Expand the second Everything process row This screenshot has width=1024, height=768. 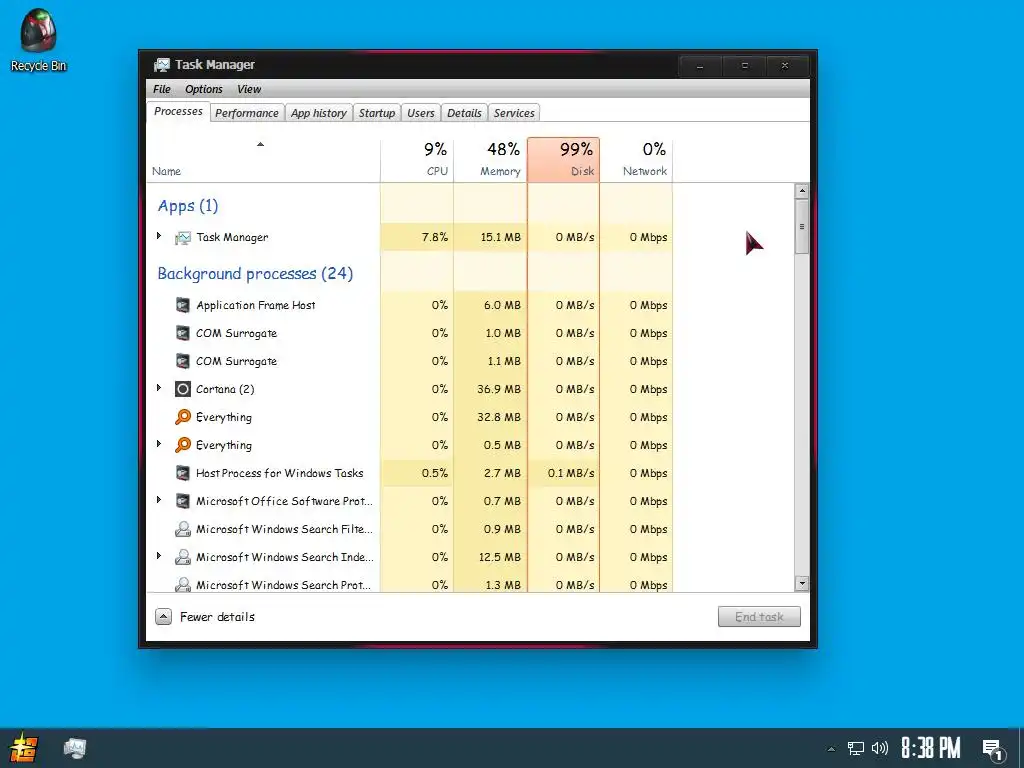(159, 445)
